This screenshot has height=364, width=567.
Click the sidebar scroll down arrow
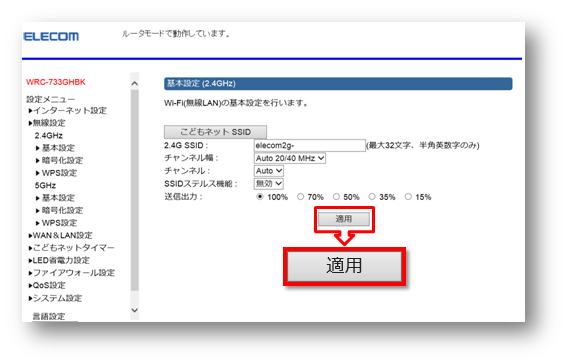coord(135,310)
